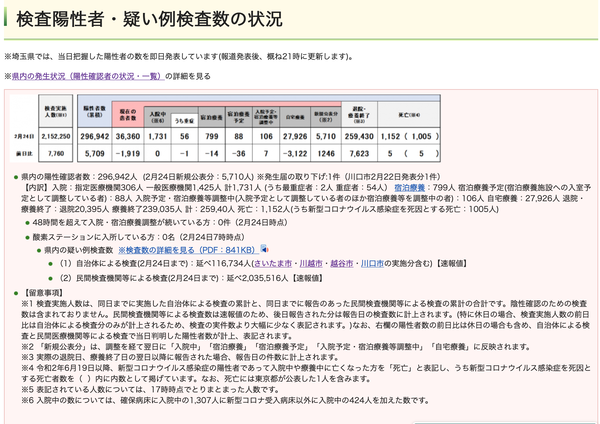Image resolution: width=600 pixels, height=424 pixels.
Task: Click the うち重症 sub-header cell
Action: 184,121
